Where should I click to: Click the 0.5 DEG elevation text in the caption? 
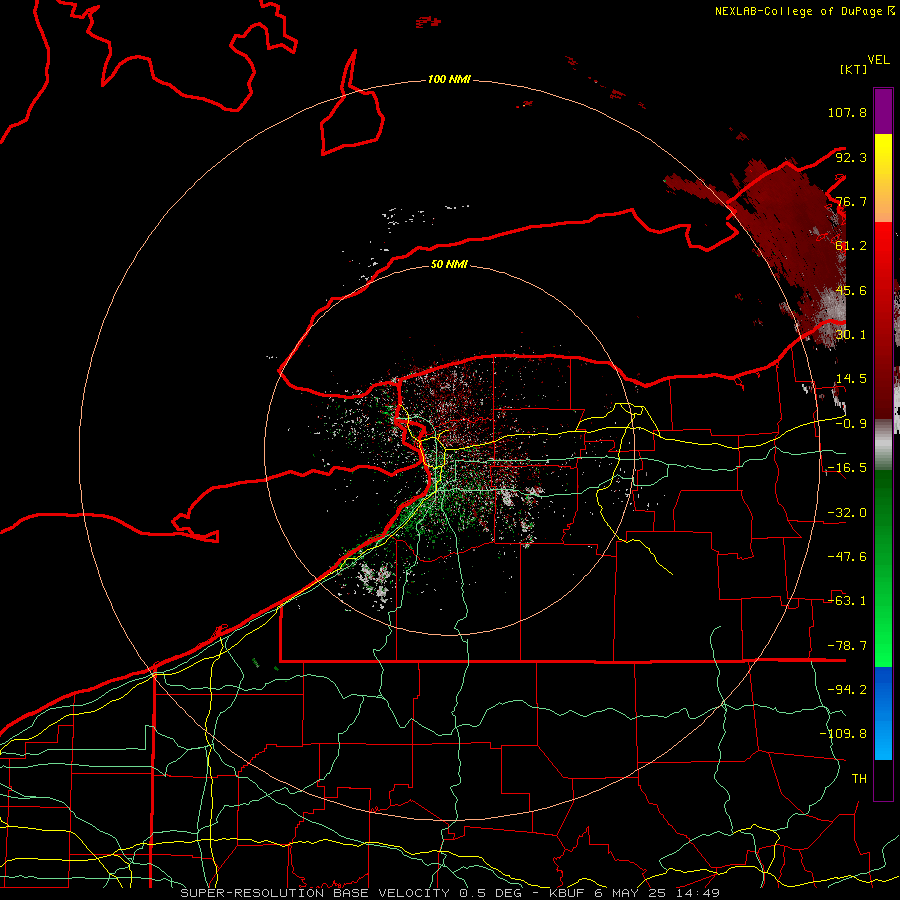coord(491,893)
